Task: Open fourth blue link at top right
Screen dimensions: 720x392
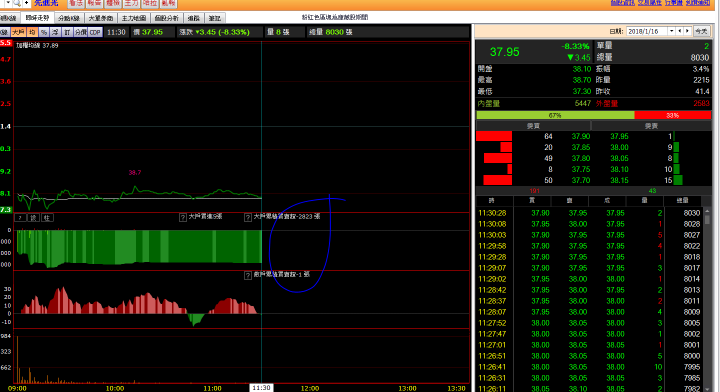Action: click(698, 3)
